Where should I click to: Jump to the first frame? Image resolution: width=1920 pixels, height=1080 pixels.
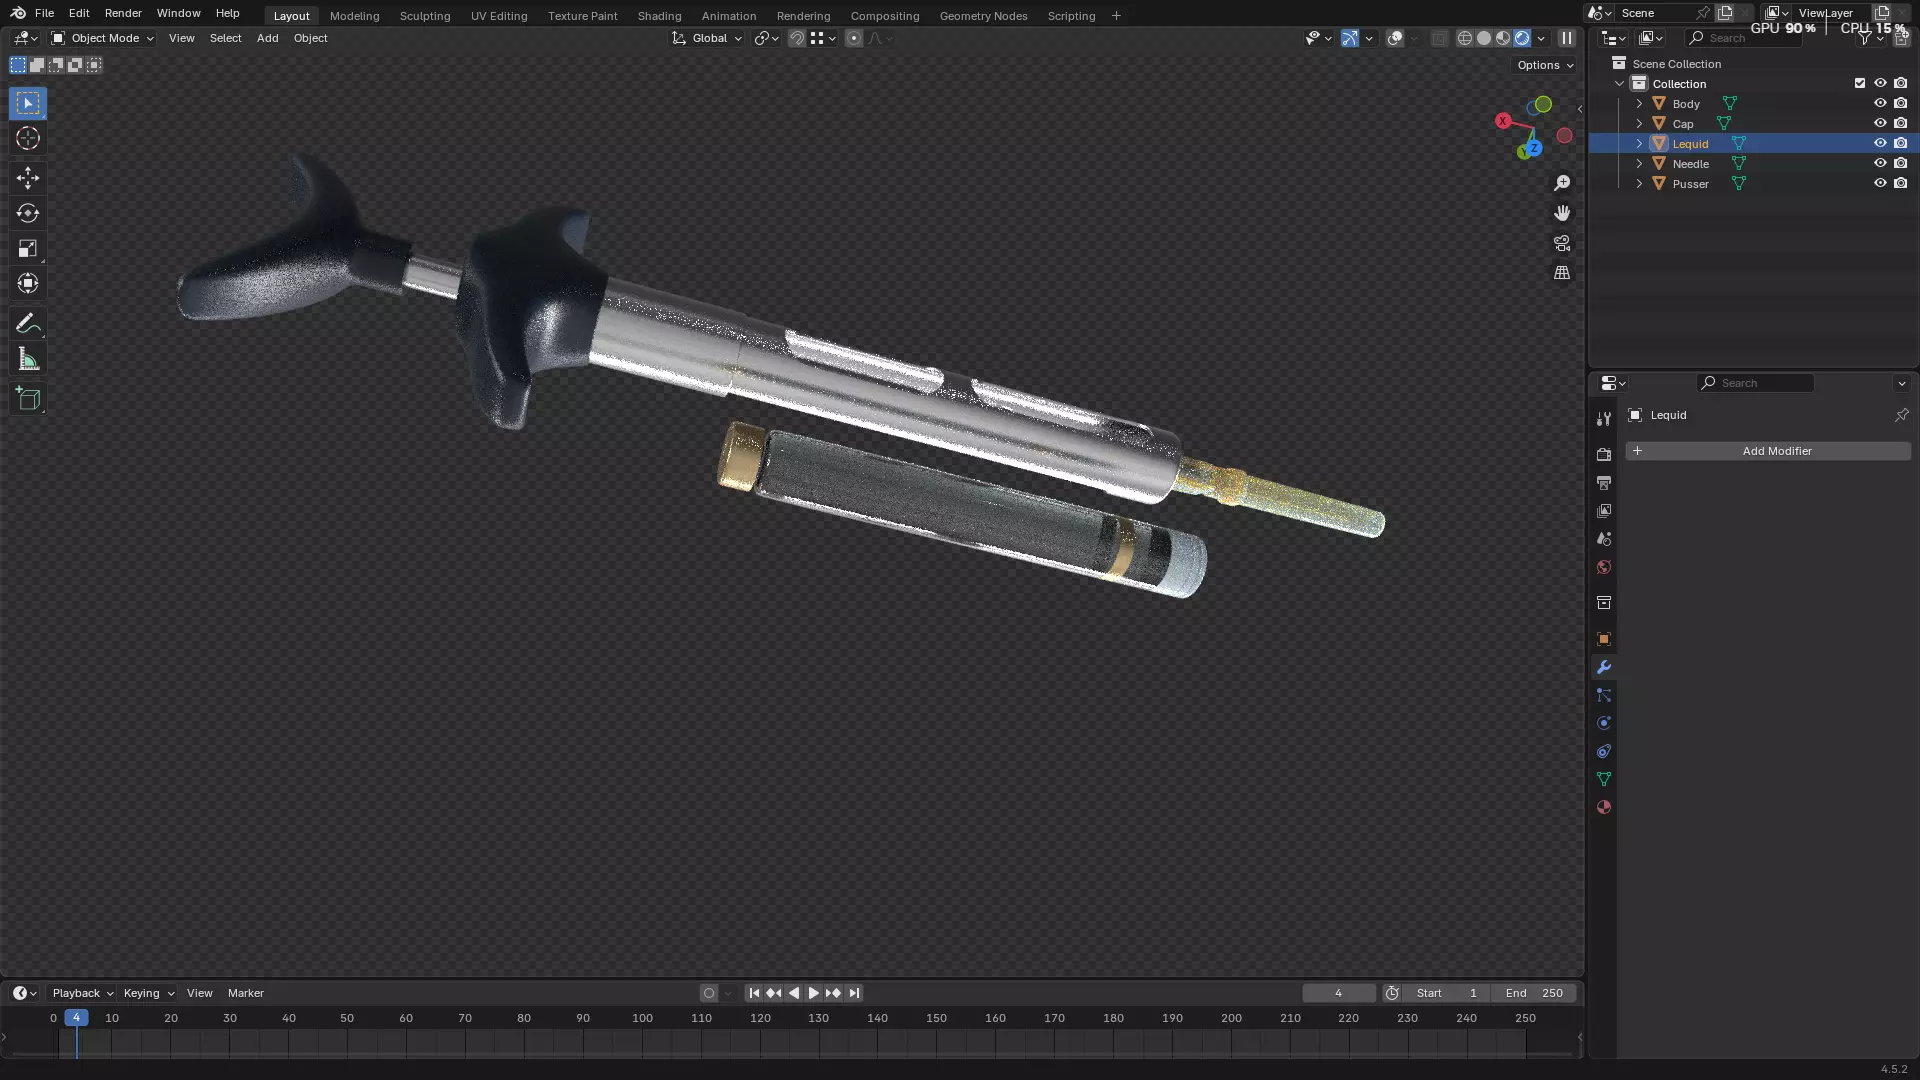point(754,993)
